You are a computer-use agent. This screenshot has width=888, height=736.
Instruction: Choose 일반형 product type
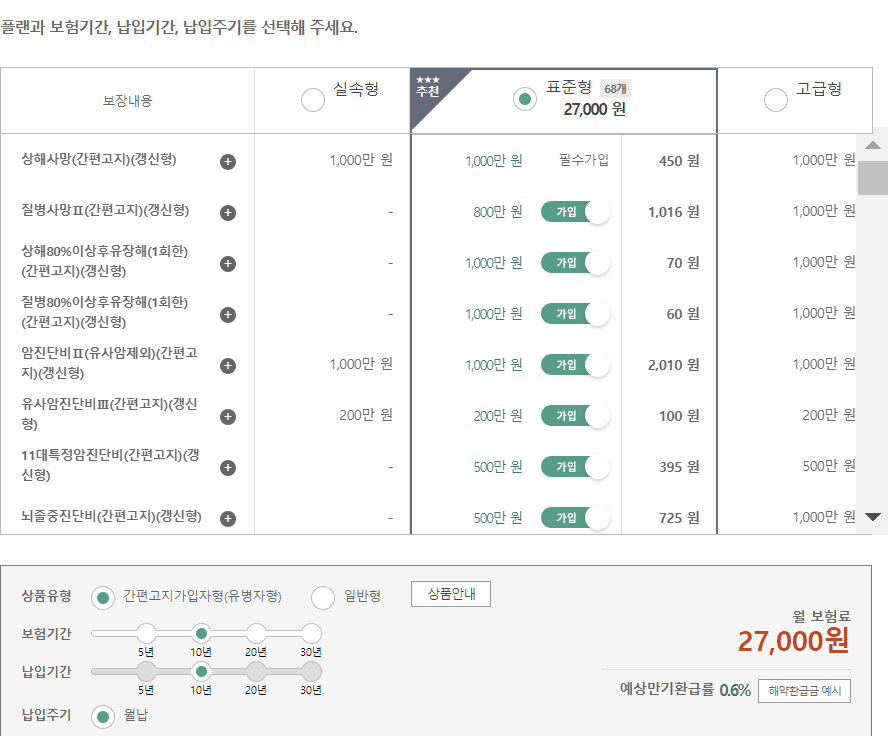pyautogui.click(x=323, y=597)
